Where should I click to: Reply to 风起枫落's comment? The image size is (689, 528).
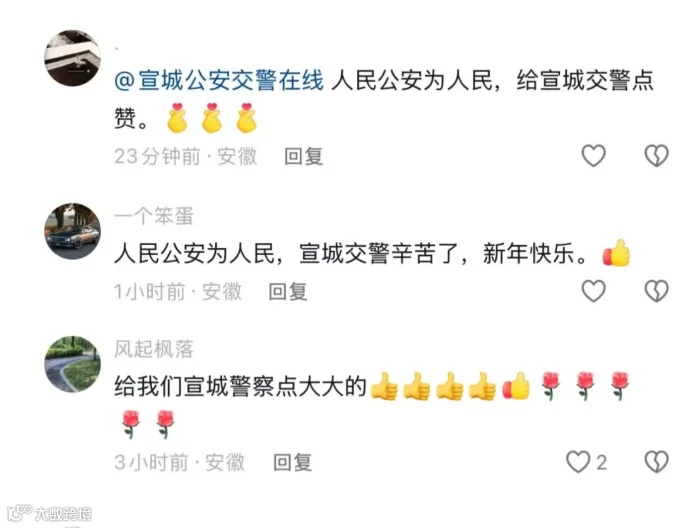pos(293,463)
